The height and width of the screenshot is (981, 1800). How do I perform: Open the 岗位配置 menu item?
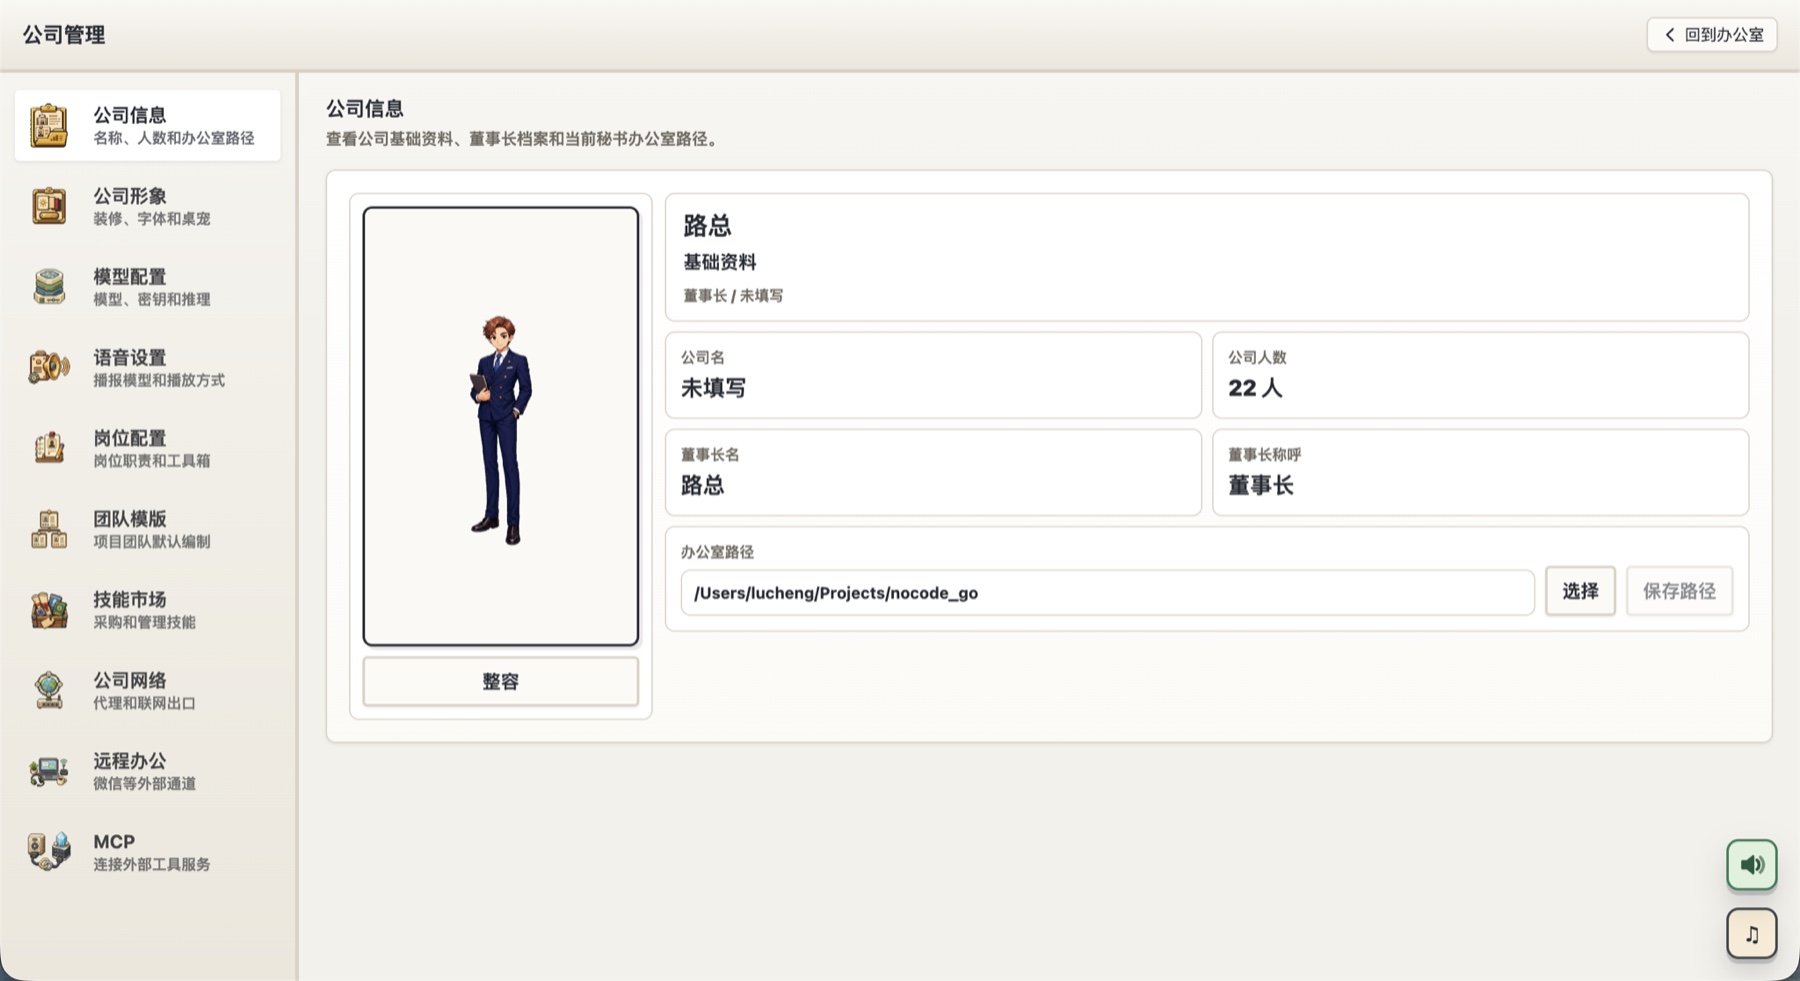coord(147,448)
